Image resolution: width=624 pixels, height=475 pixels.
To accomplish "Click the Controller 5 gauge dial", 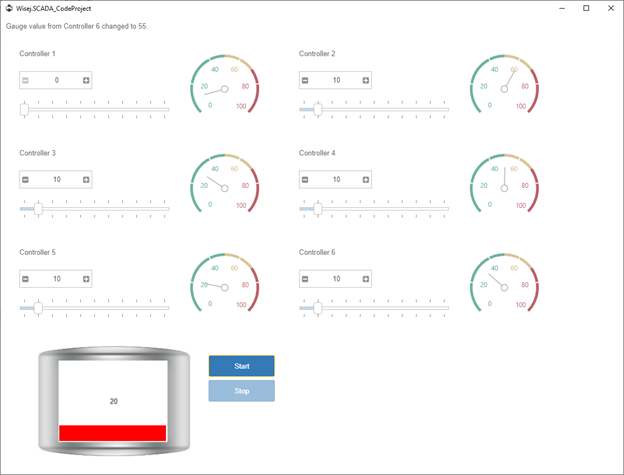I will tap(225, 283).
